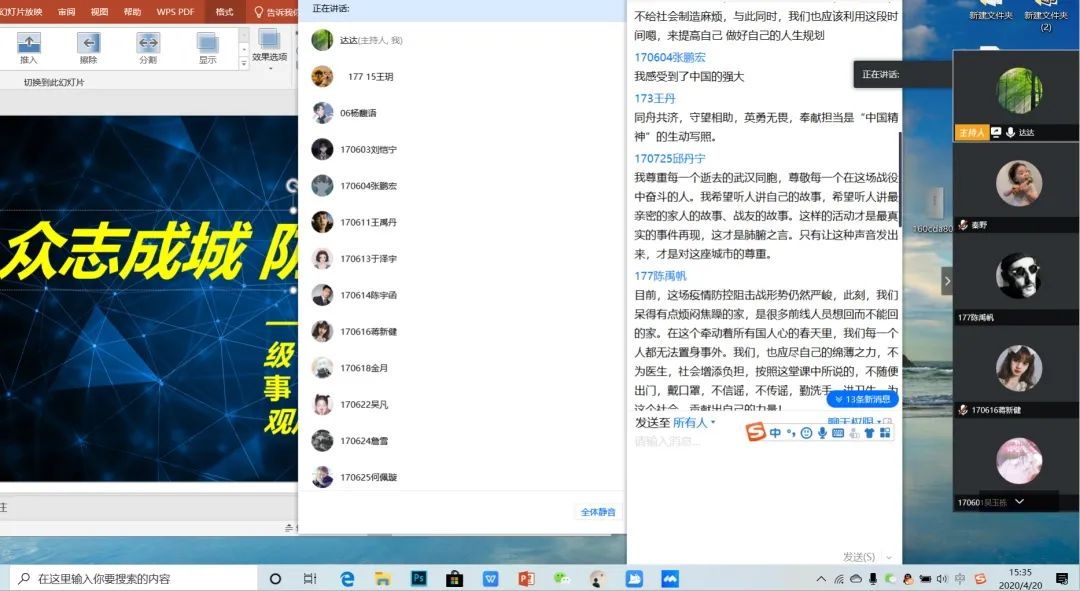The image size is (1080, 591).
Task: Click 全体静音 mute all button
Action: (x=598, y=512)
